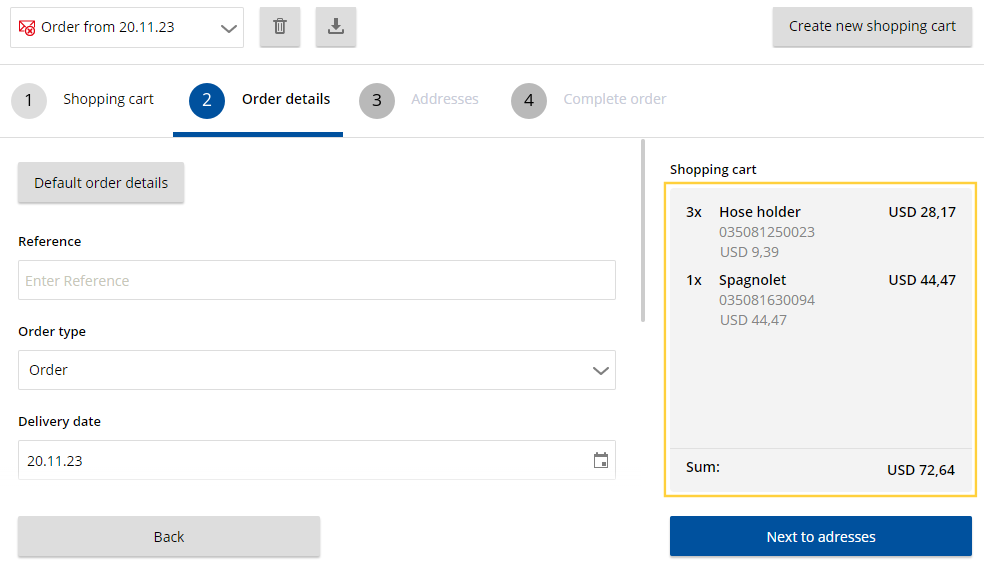Click unit price USD 9,39
The image size is (984, 570).
(x=749, y=252)
